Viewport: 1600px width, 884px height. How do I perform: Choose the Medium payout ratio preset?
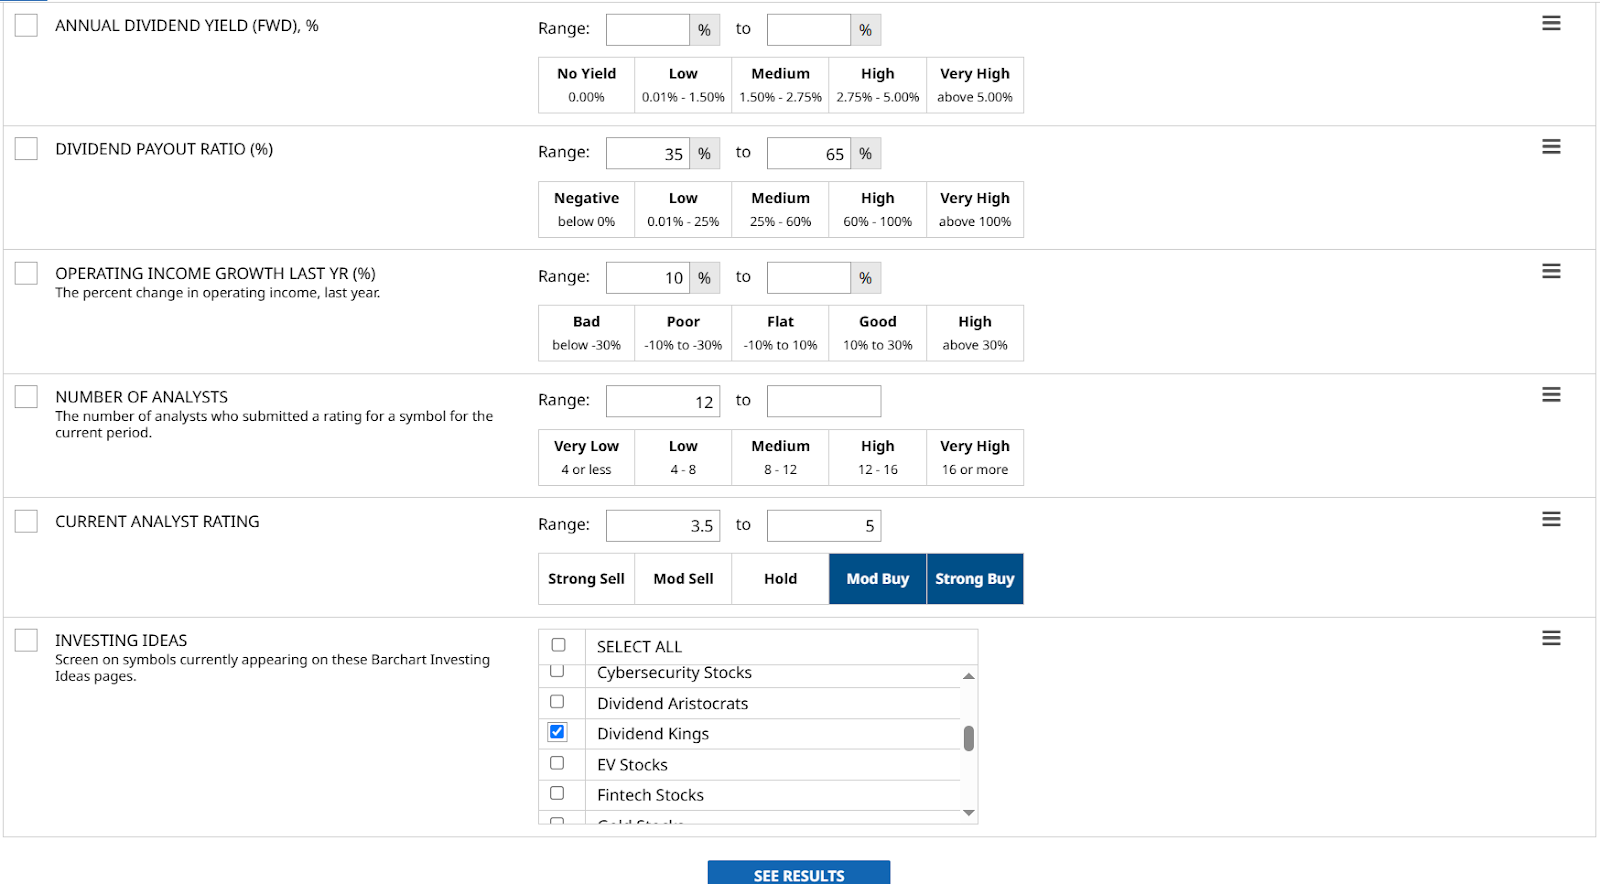(x=780, y=209)
